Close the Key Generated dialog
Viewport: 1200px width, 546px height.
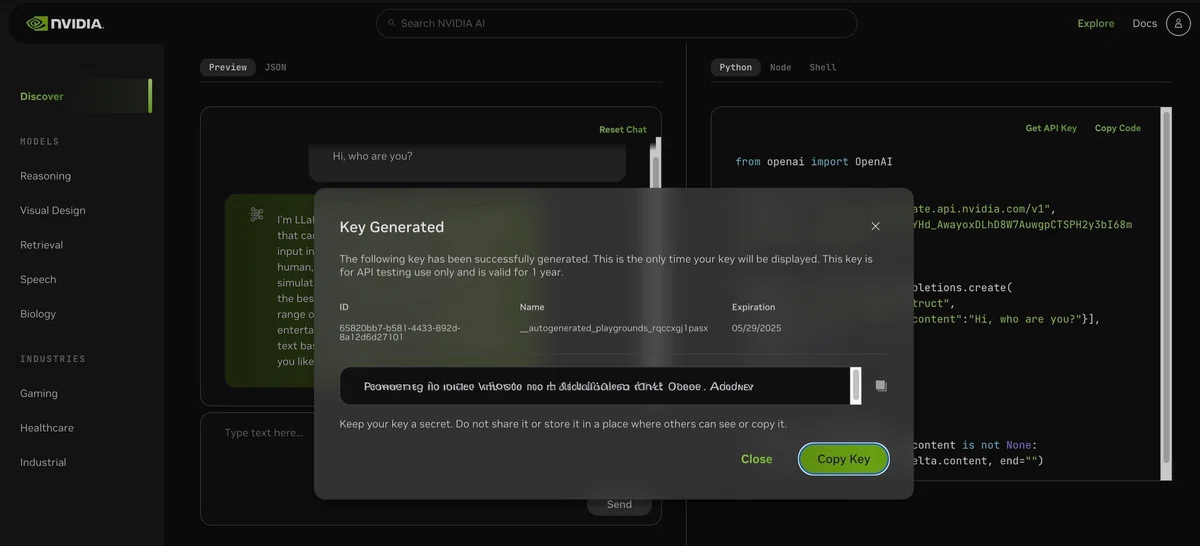pos(875,226)
